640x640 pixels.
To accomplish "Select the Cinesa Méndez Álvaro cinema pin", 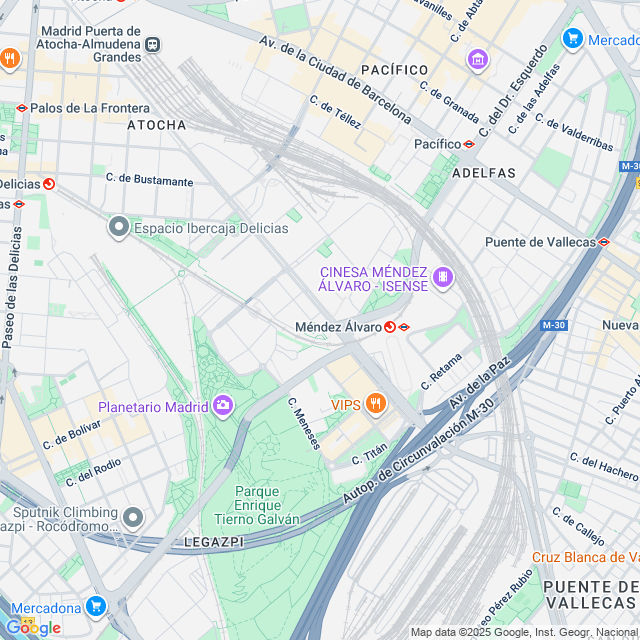I will point(443,278).
